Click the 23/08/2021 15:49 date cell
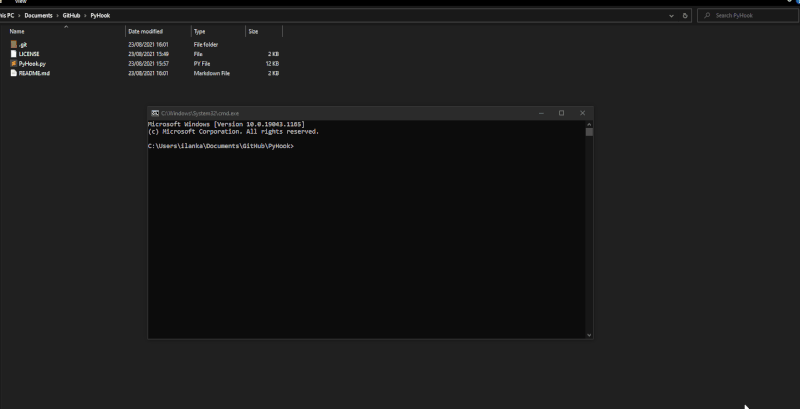 point(148,54)
